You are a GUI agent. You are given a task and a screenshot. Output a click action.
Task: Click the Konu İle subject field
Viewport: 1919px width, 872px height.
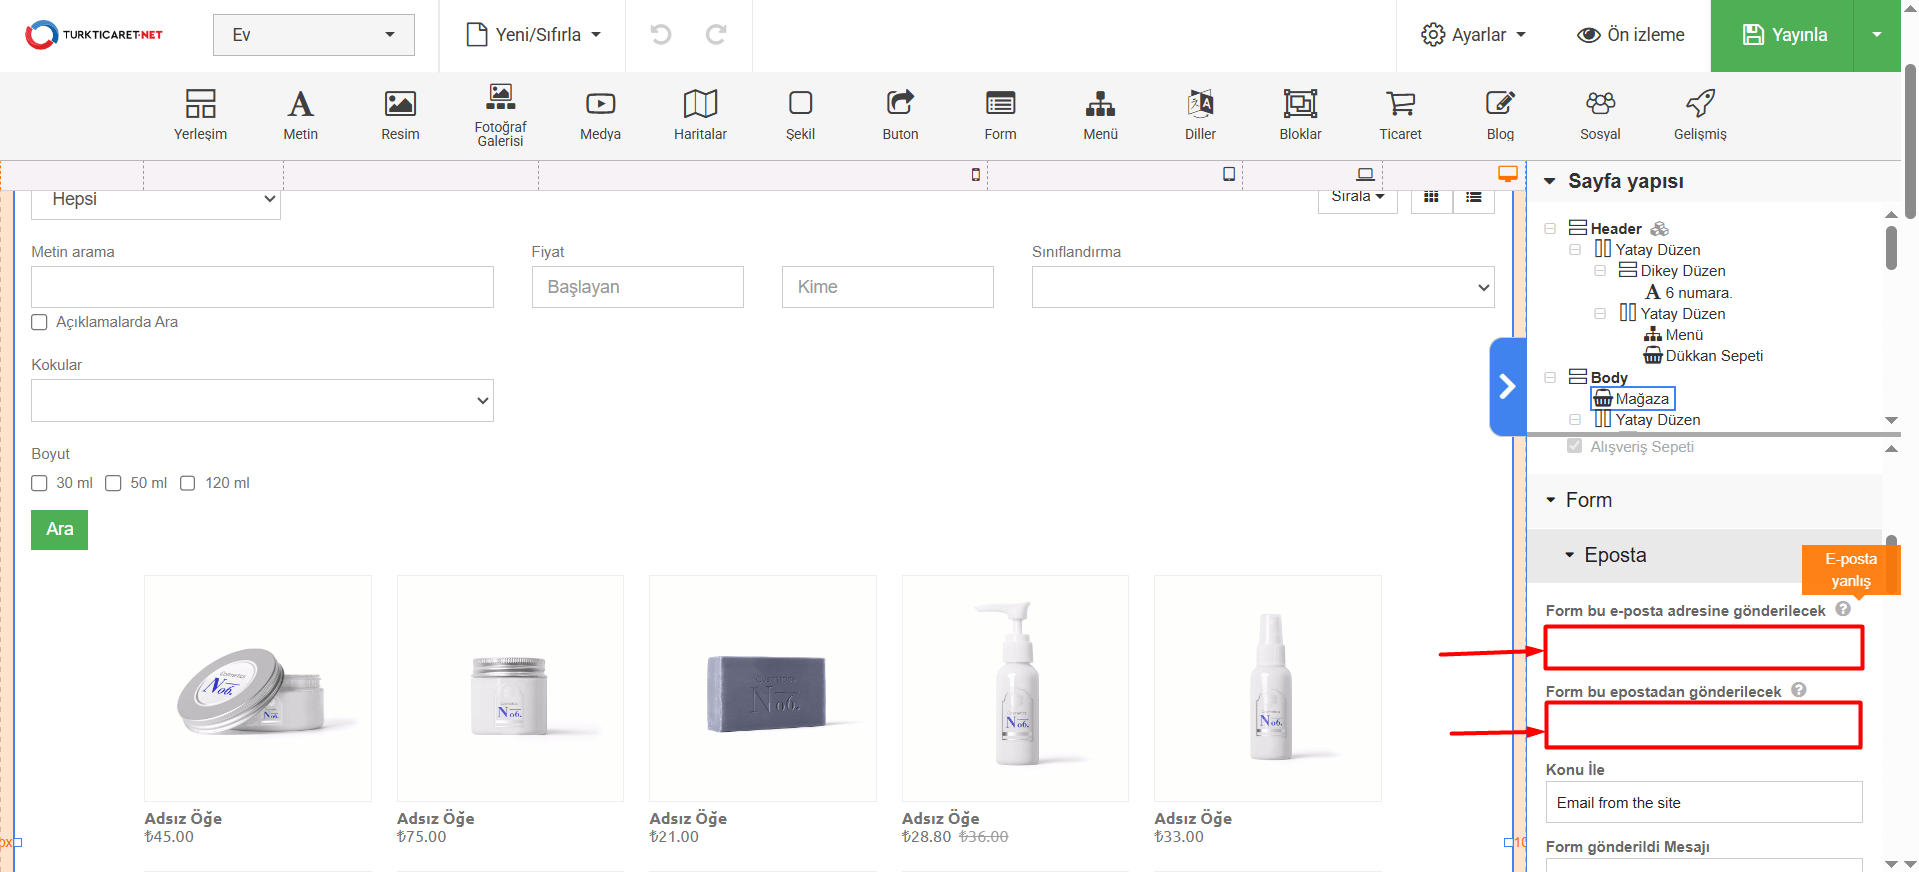[x=1703, y=802]
